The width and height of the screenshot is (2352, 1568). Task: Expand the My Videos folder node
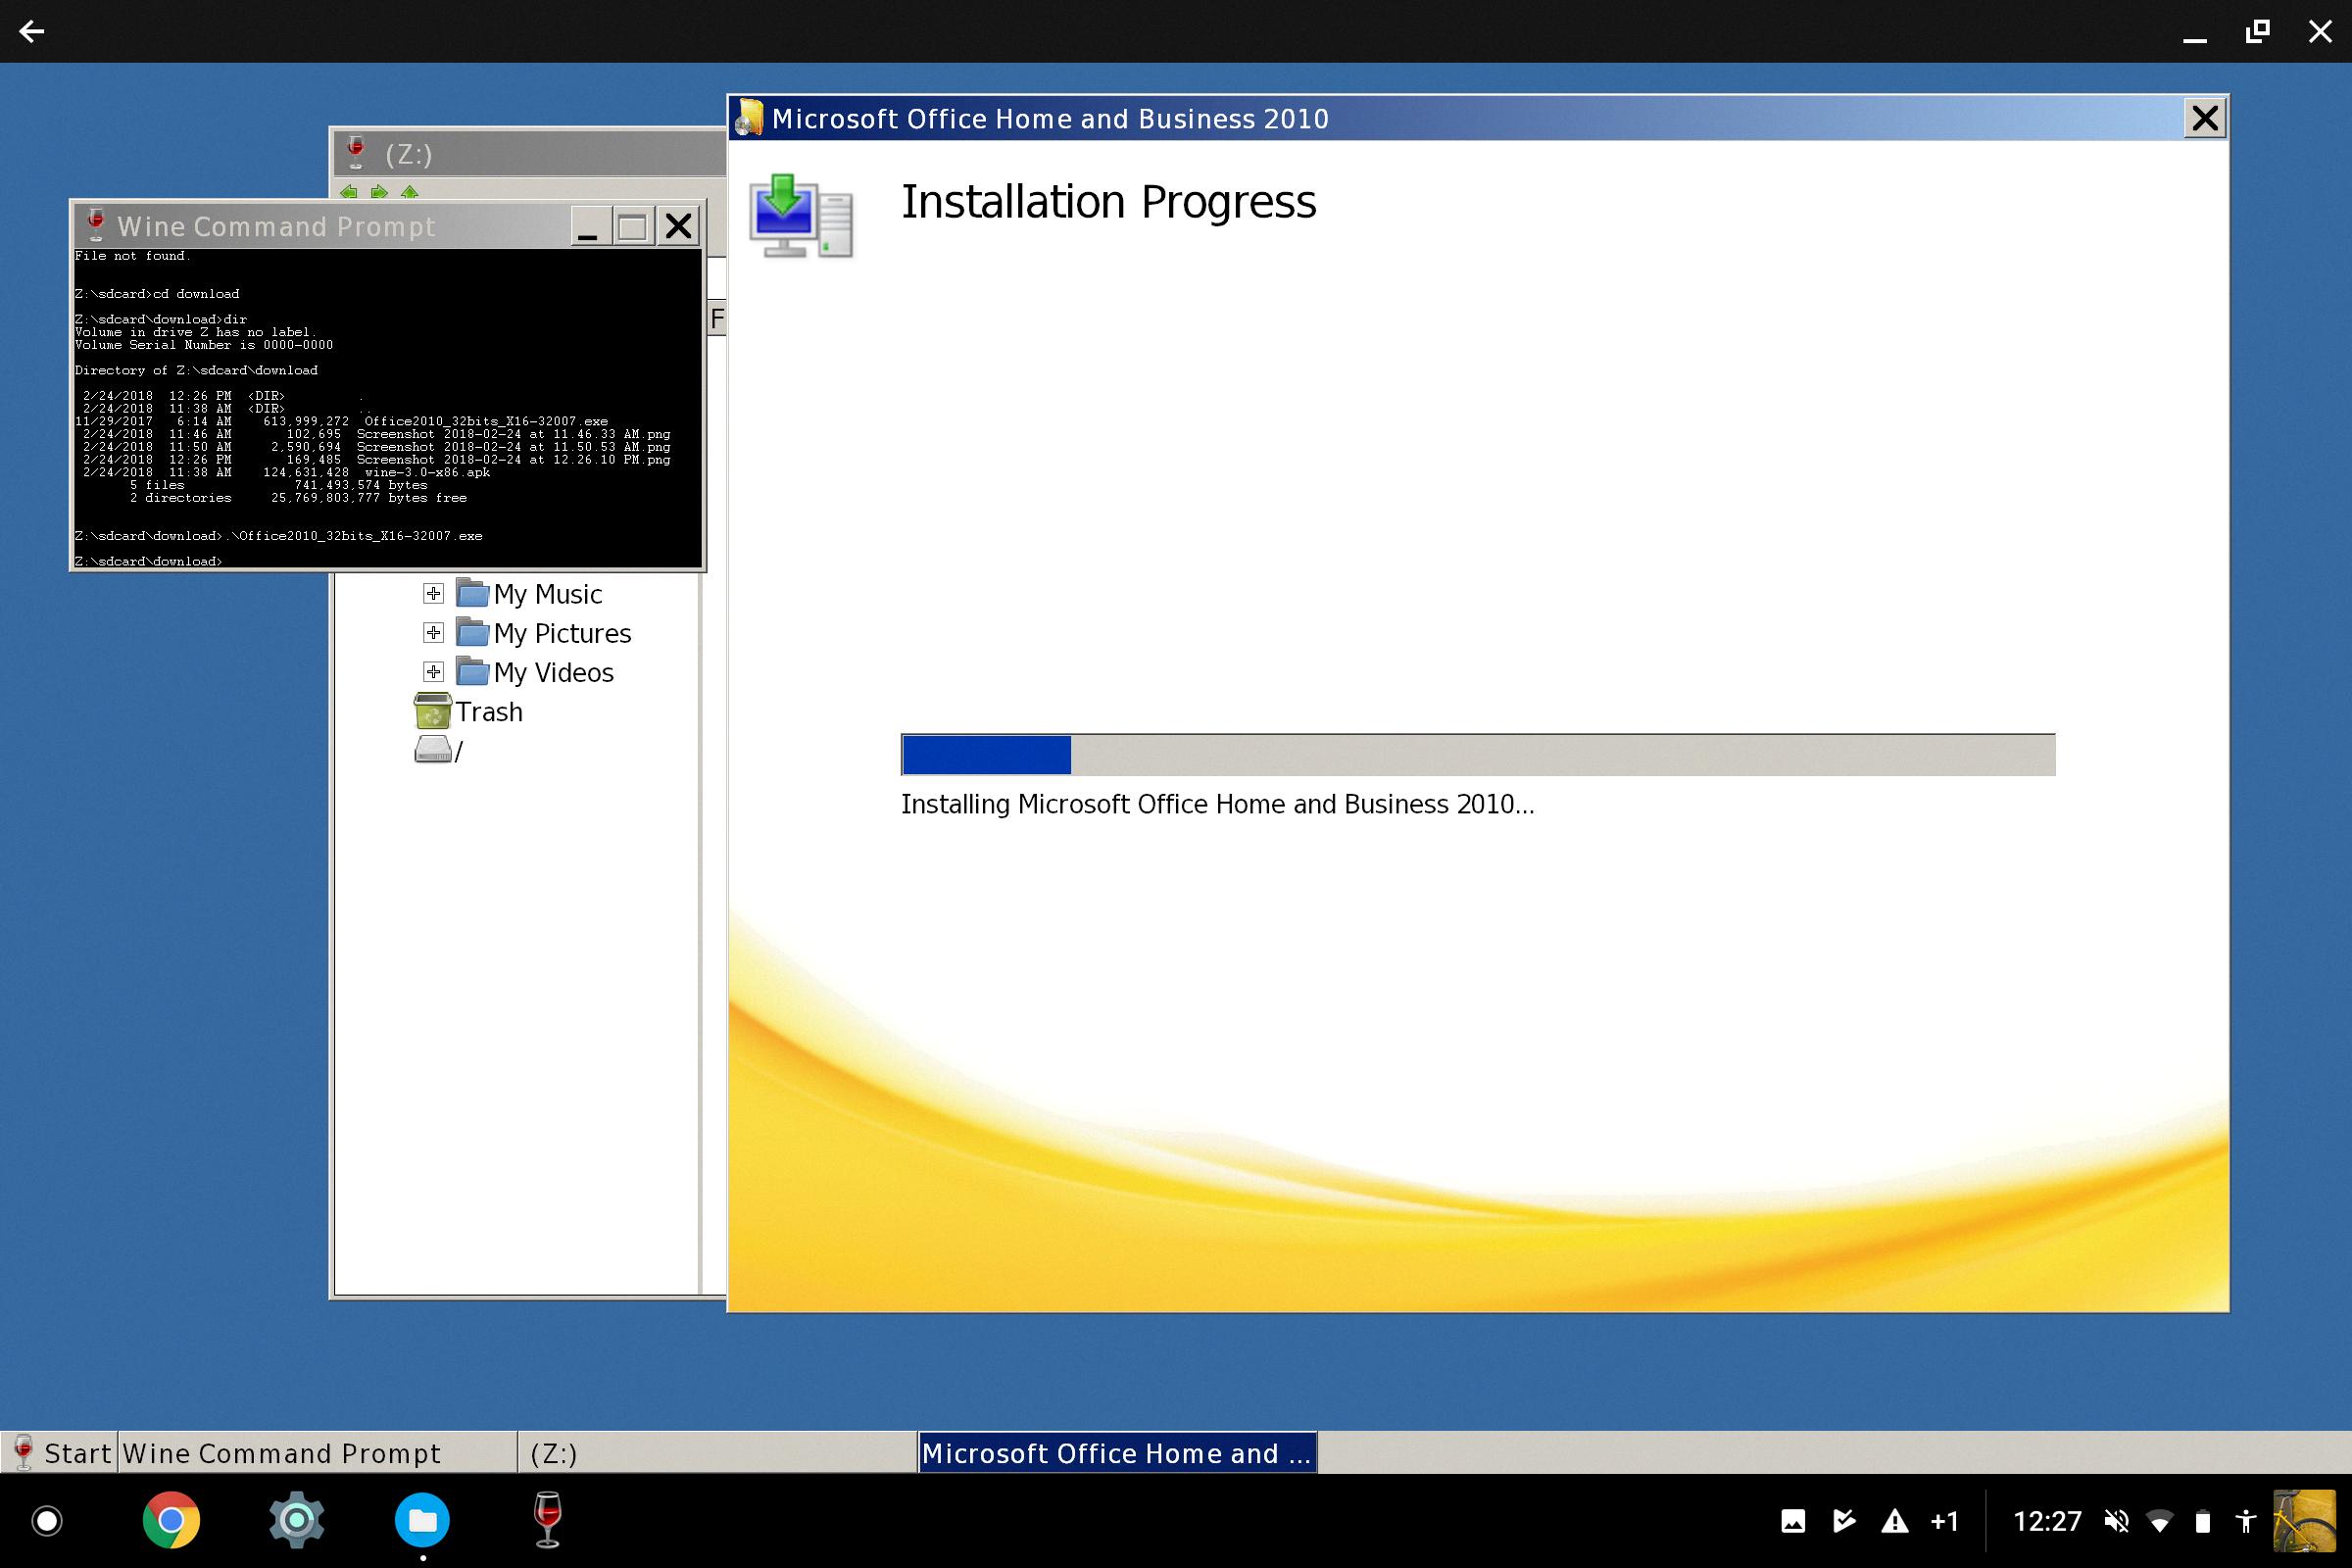click(433, 672)
